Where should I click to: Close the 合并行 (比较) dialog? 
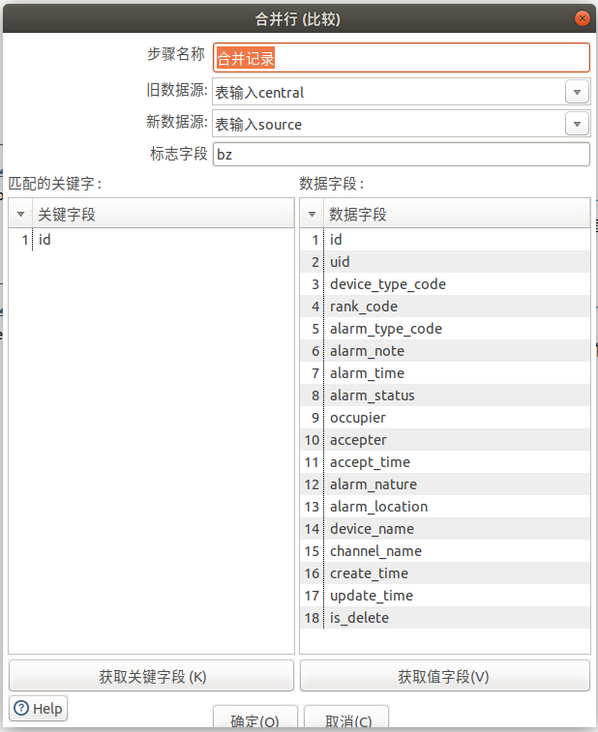(x=582, y=18)
